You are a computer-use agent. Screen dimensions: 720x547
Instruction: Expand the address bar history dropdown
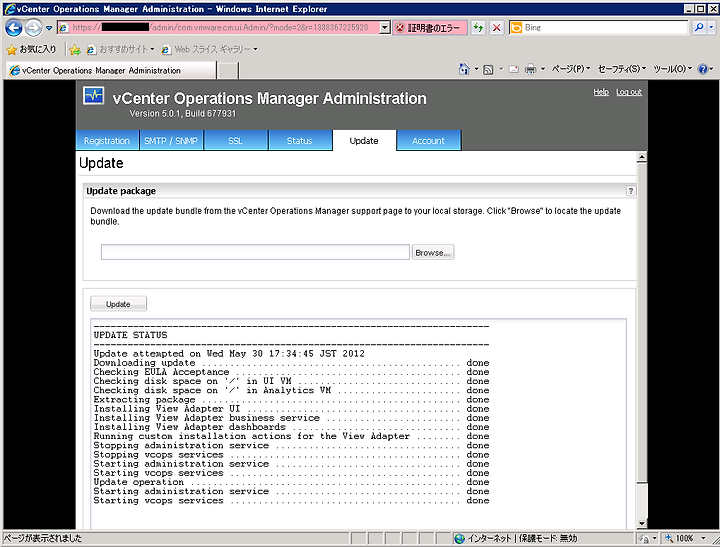pos(385,28)
